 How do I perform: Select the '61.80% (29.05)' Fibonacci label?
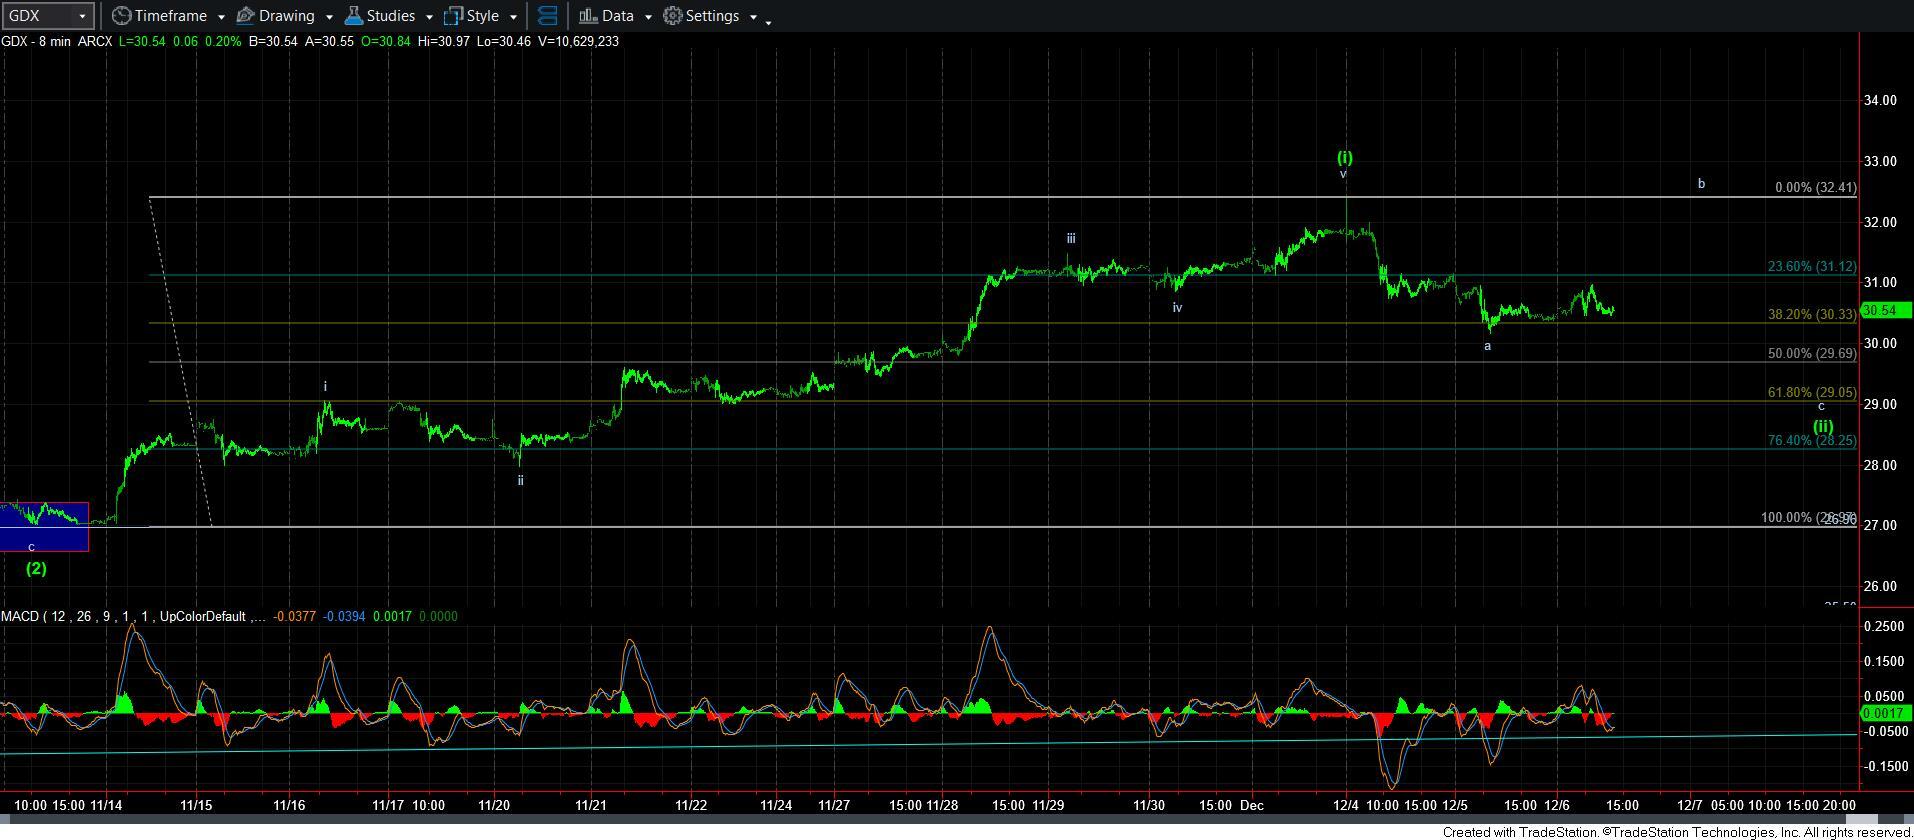[1812, 393]
